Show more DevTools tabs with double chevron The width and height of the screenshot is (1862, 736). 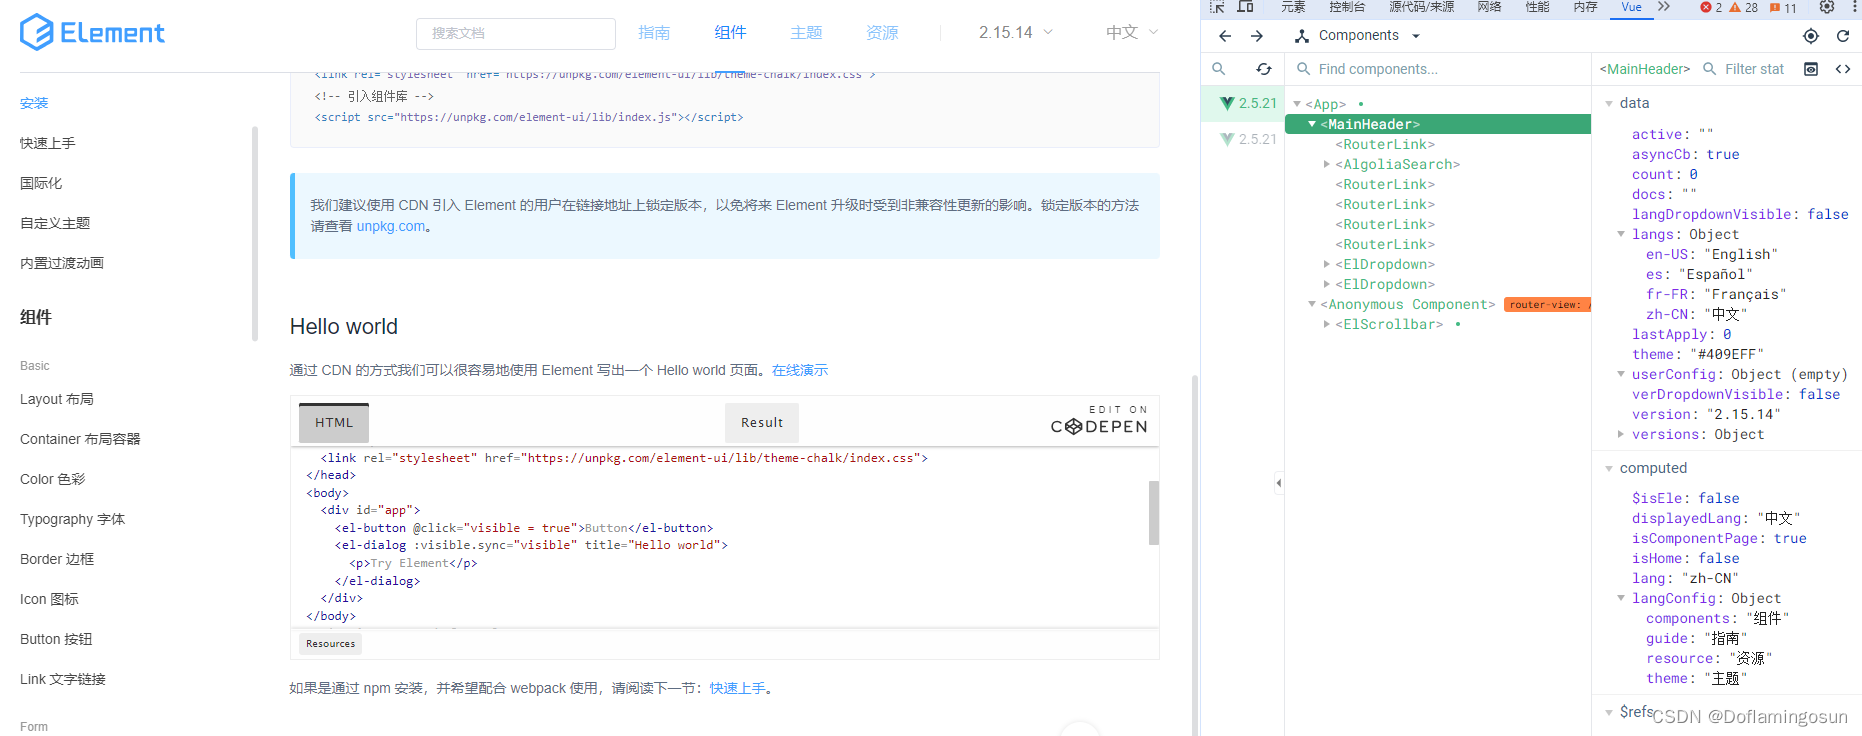click(x=1664, y=7)
